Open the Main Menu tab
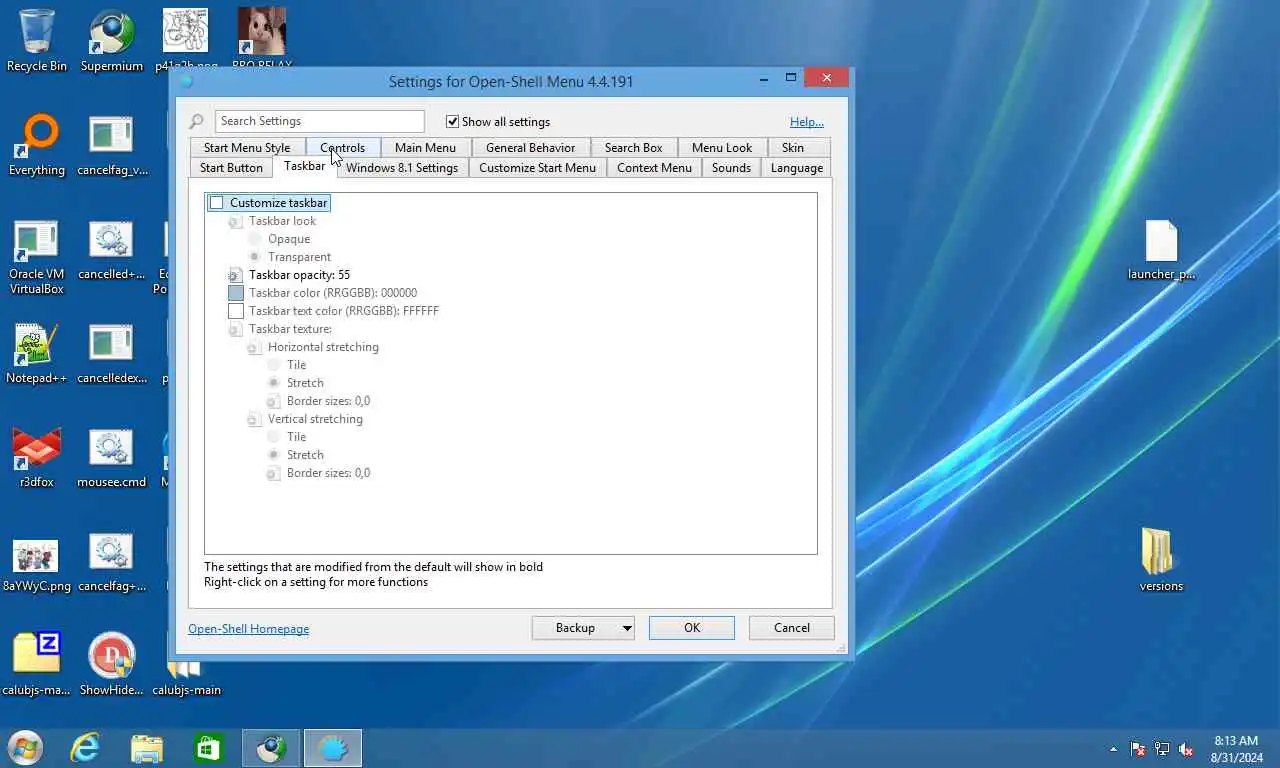Screen dimensions: 1280x768 point(425,147)
